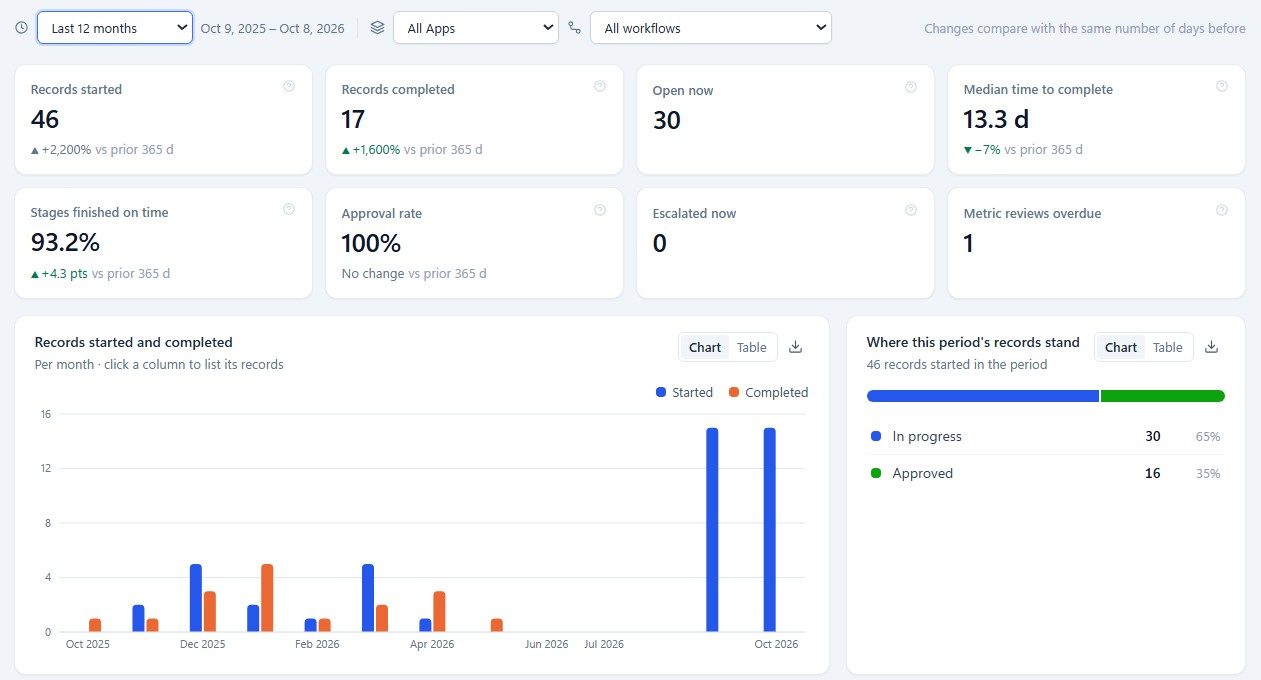Open help icon on Median time to complete card
The image size is (1261, 680).
pyautogui.click(x=1222, y=86)
